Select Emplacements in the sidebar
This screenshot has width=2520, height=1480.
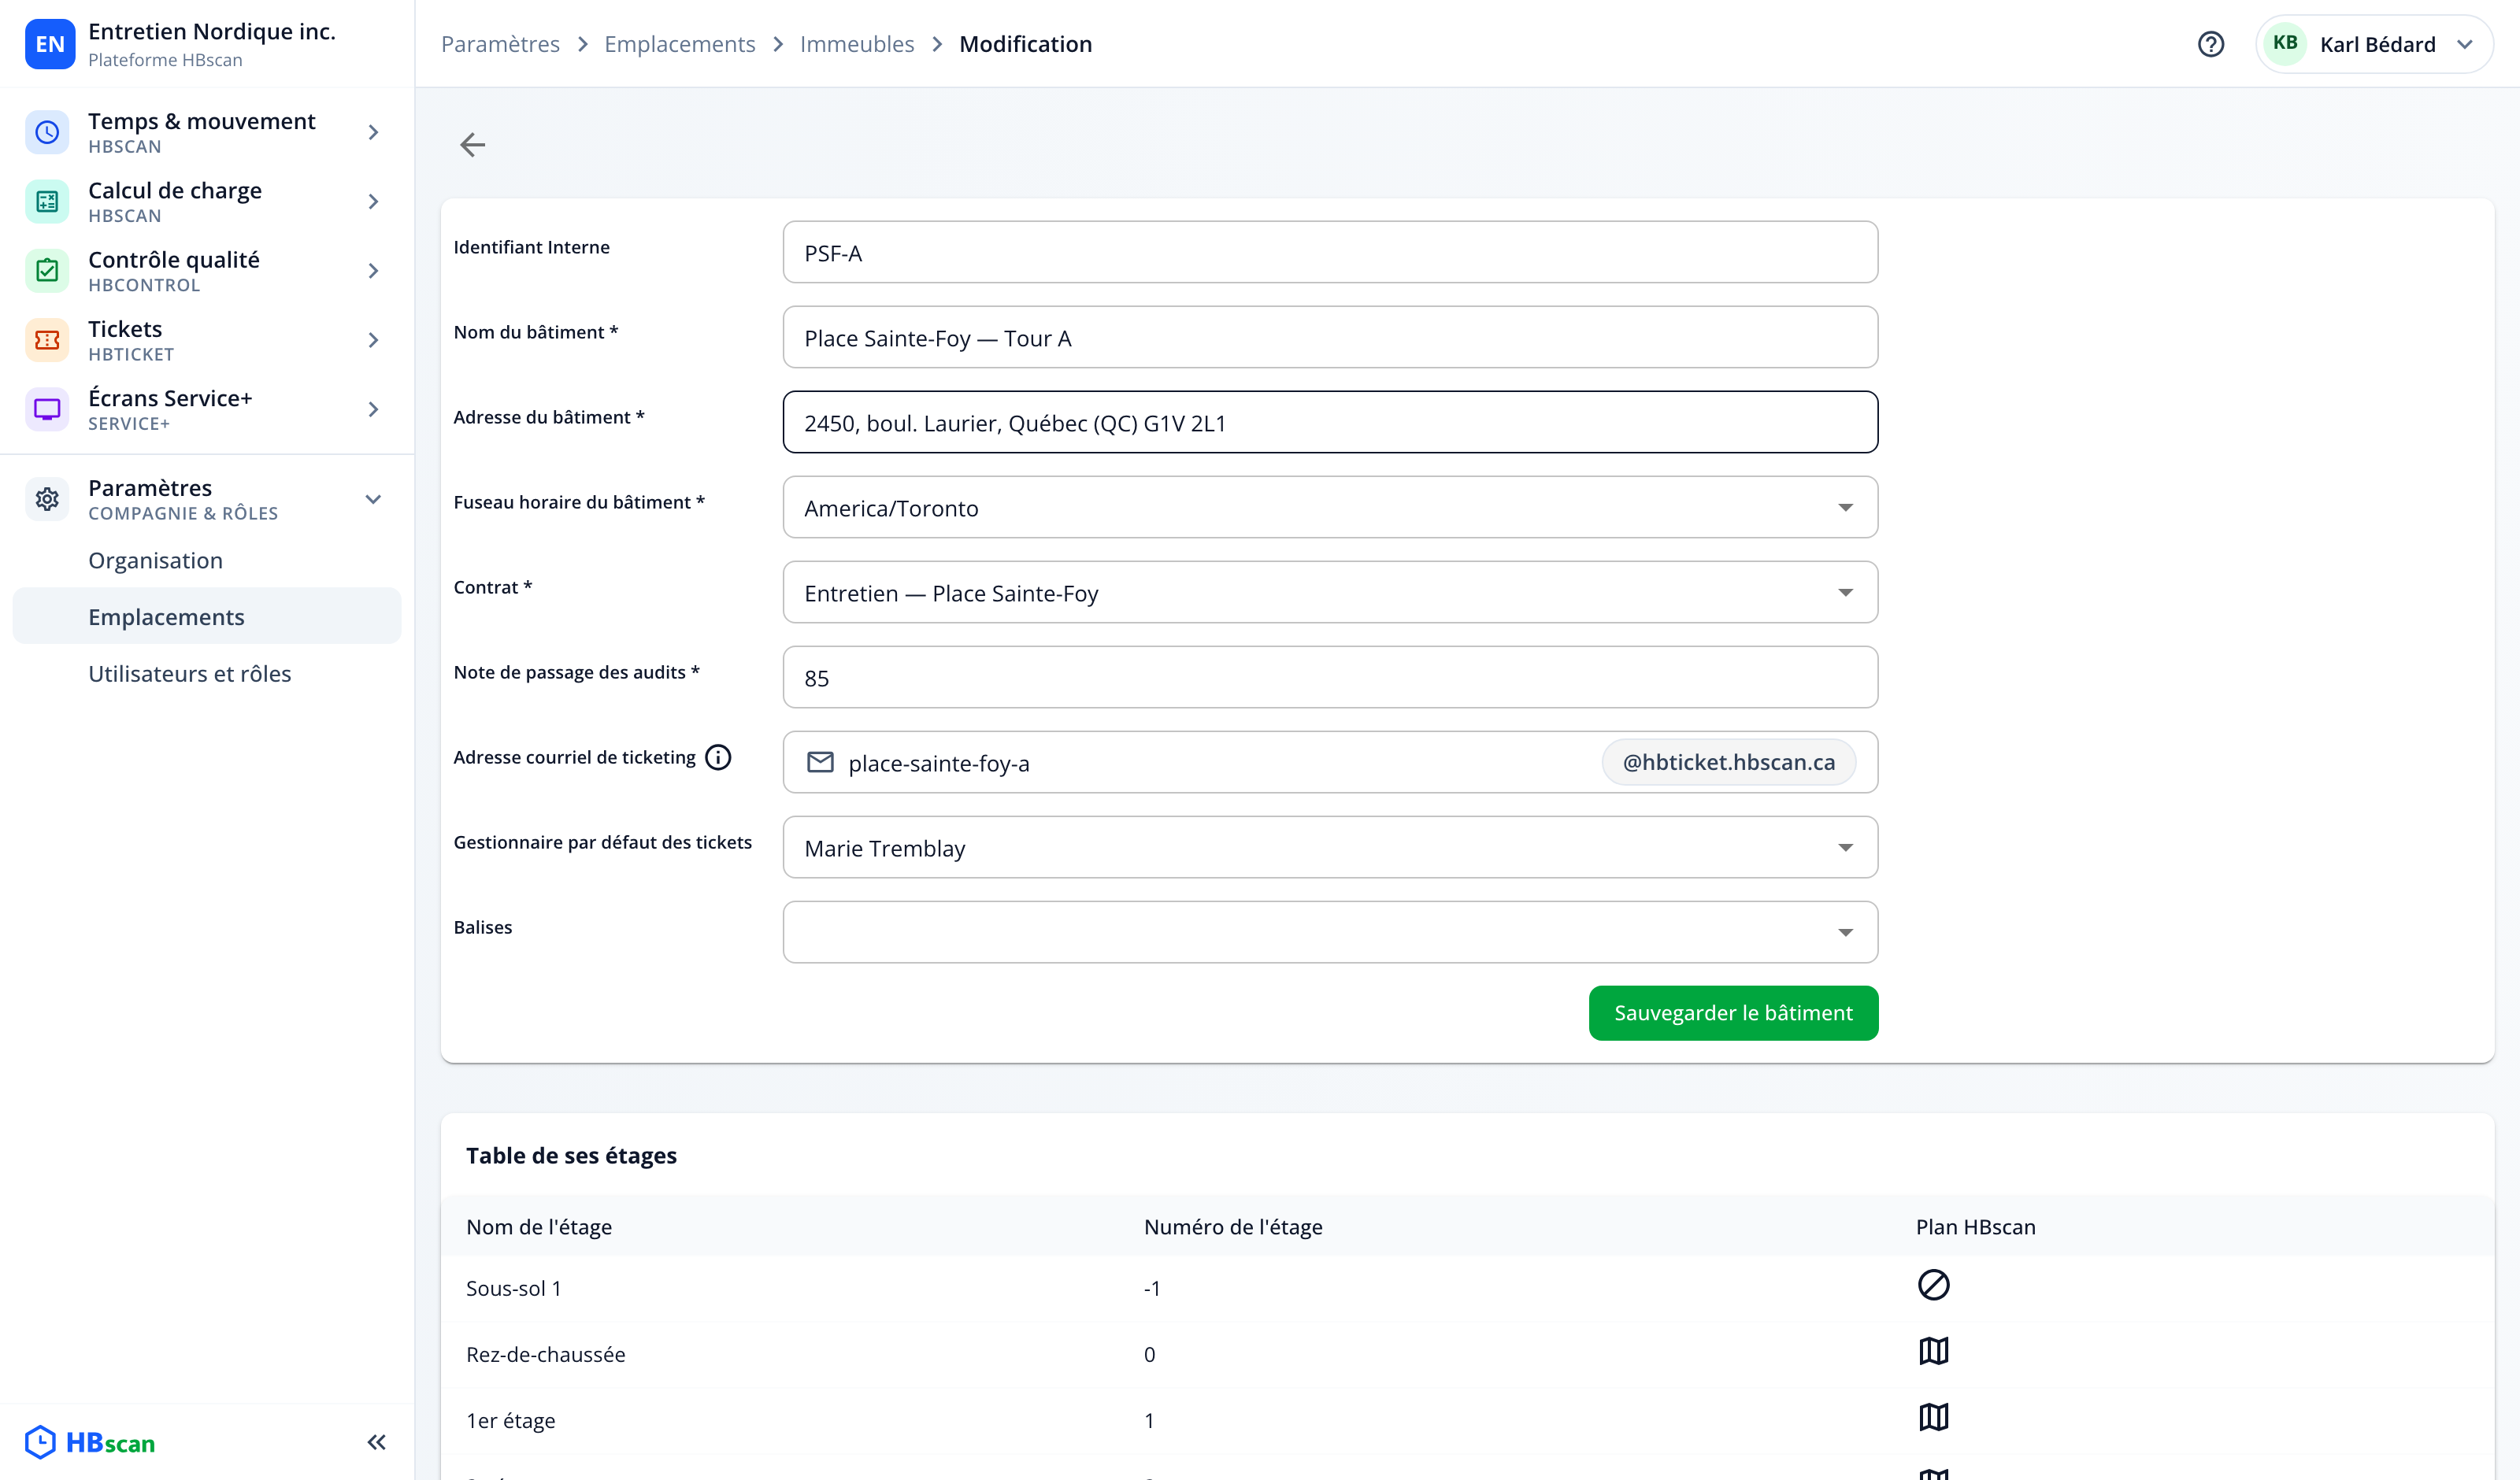pyautogui.click(x=207, y=616)
